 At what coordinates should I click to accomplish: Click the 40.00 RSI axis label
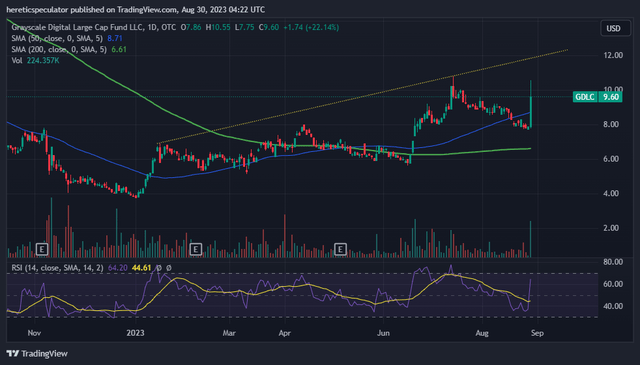[613, 306]
